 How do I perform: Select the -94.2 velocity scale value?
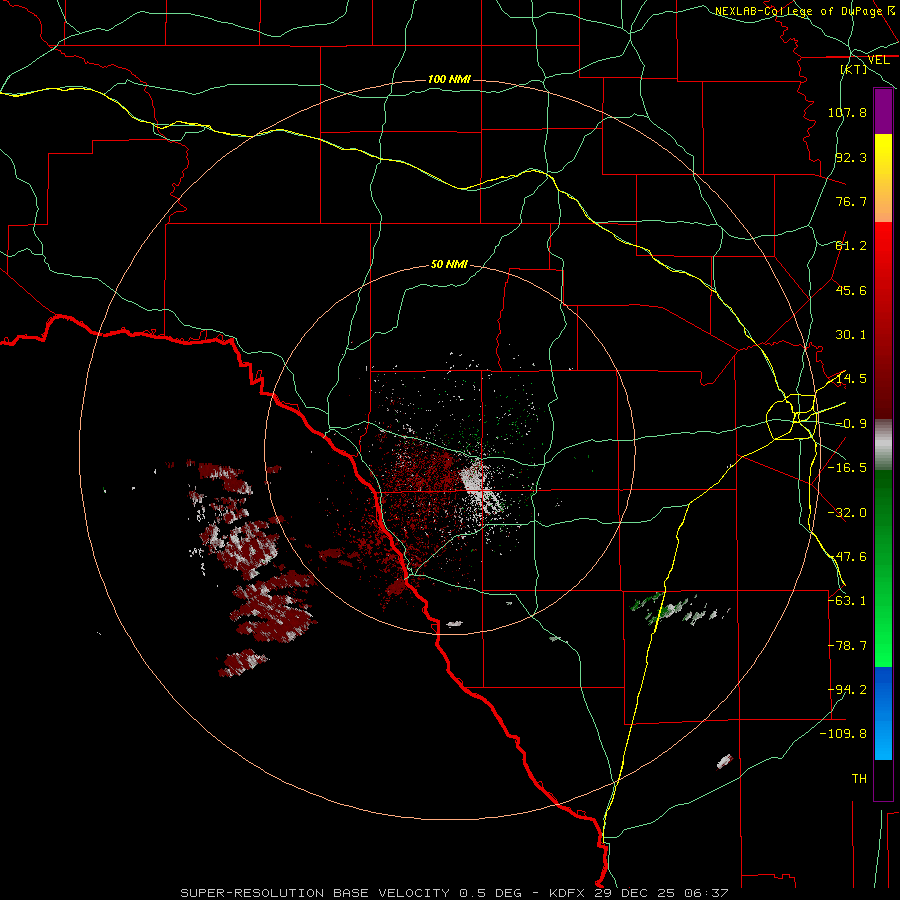pyautogui.click(x=847, y=690)
